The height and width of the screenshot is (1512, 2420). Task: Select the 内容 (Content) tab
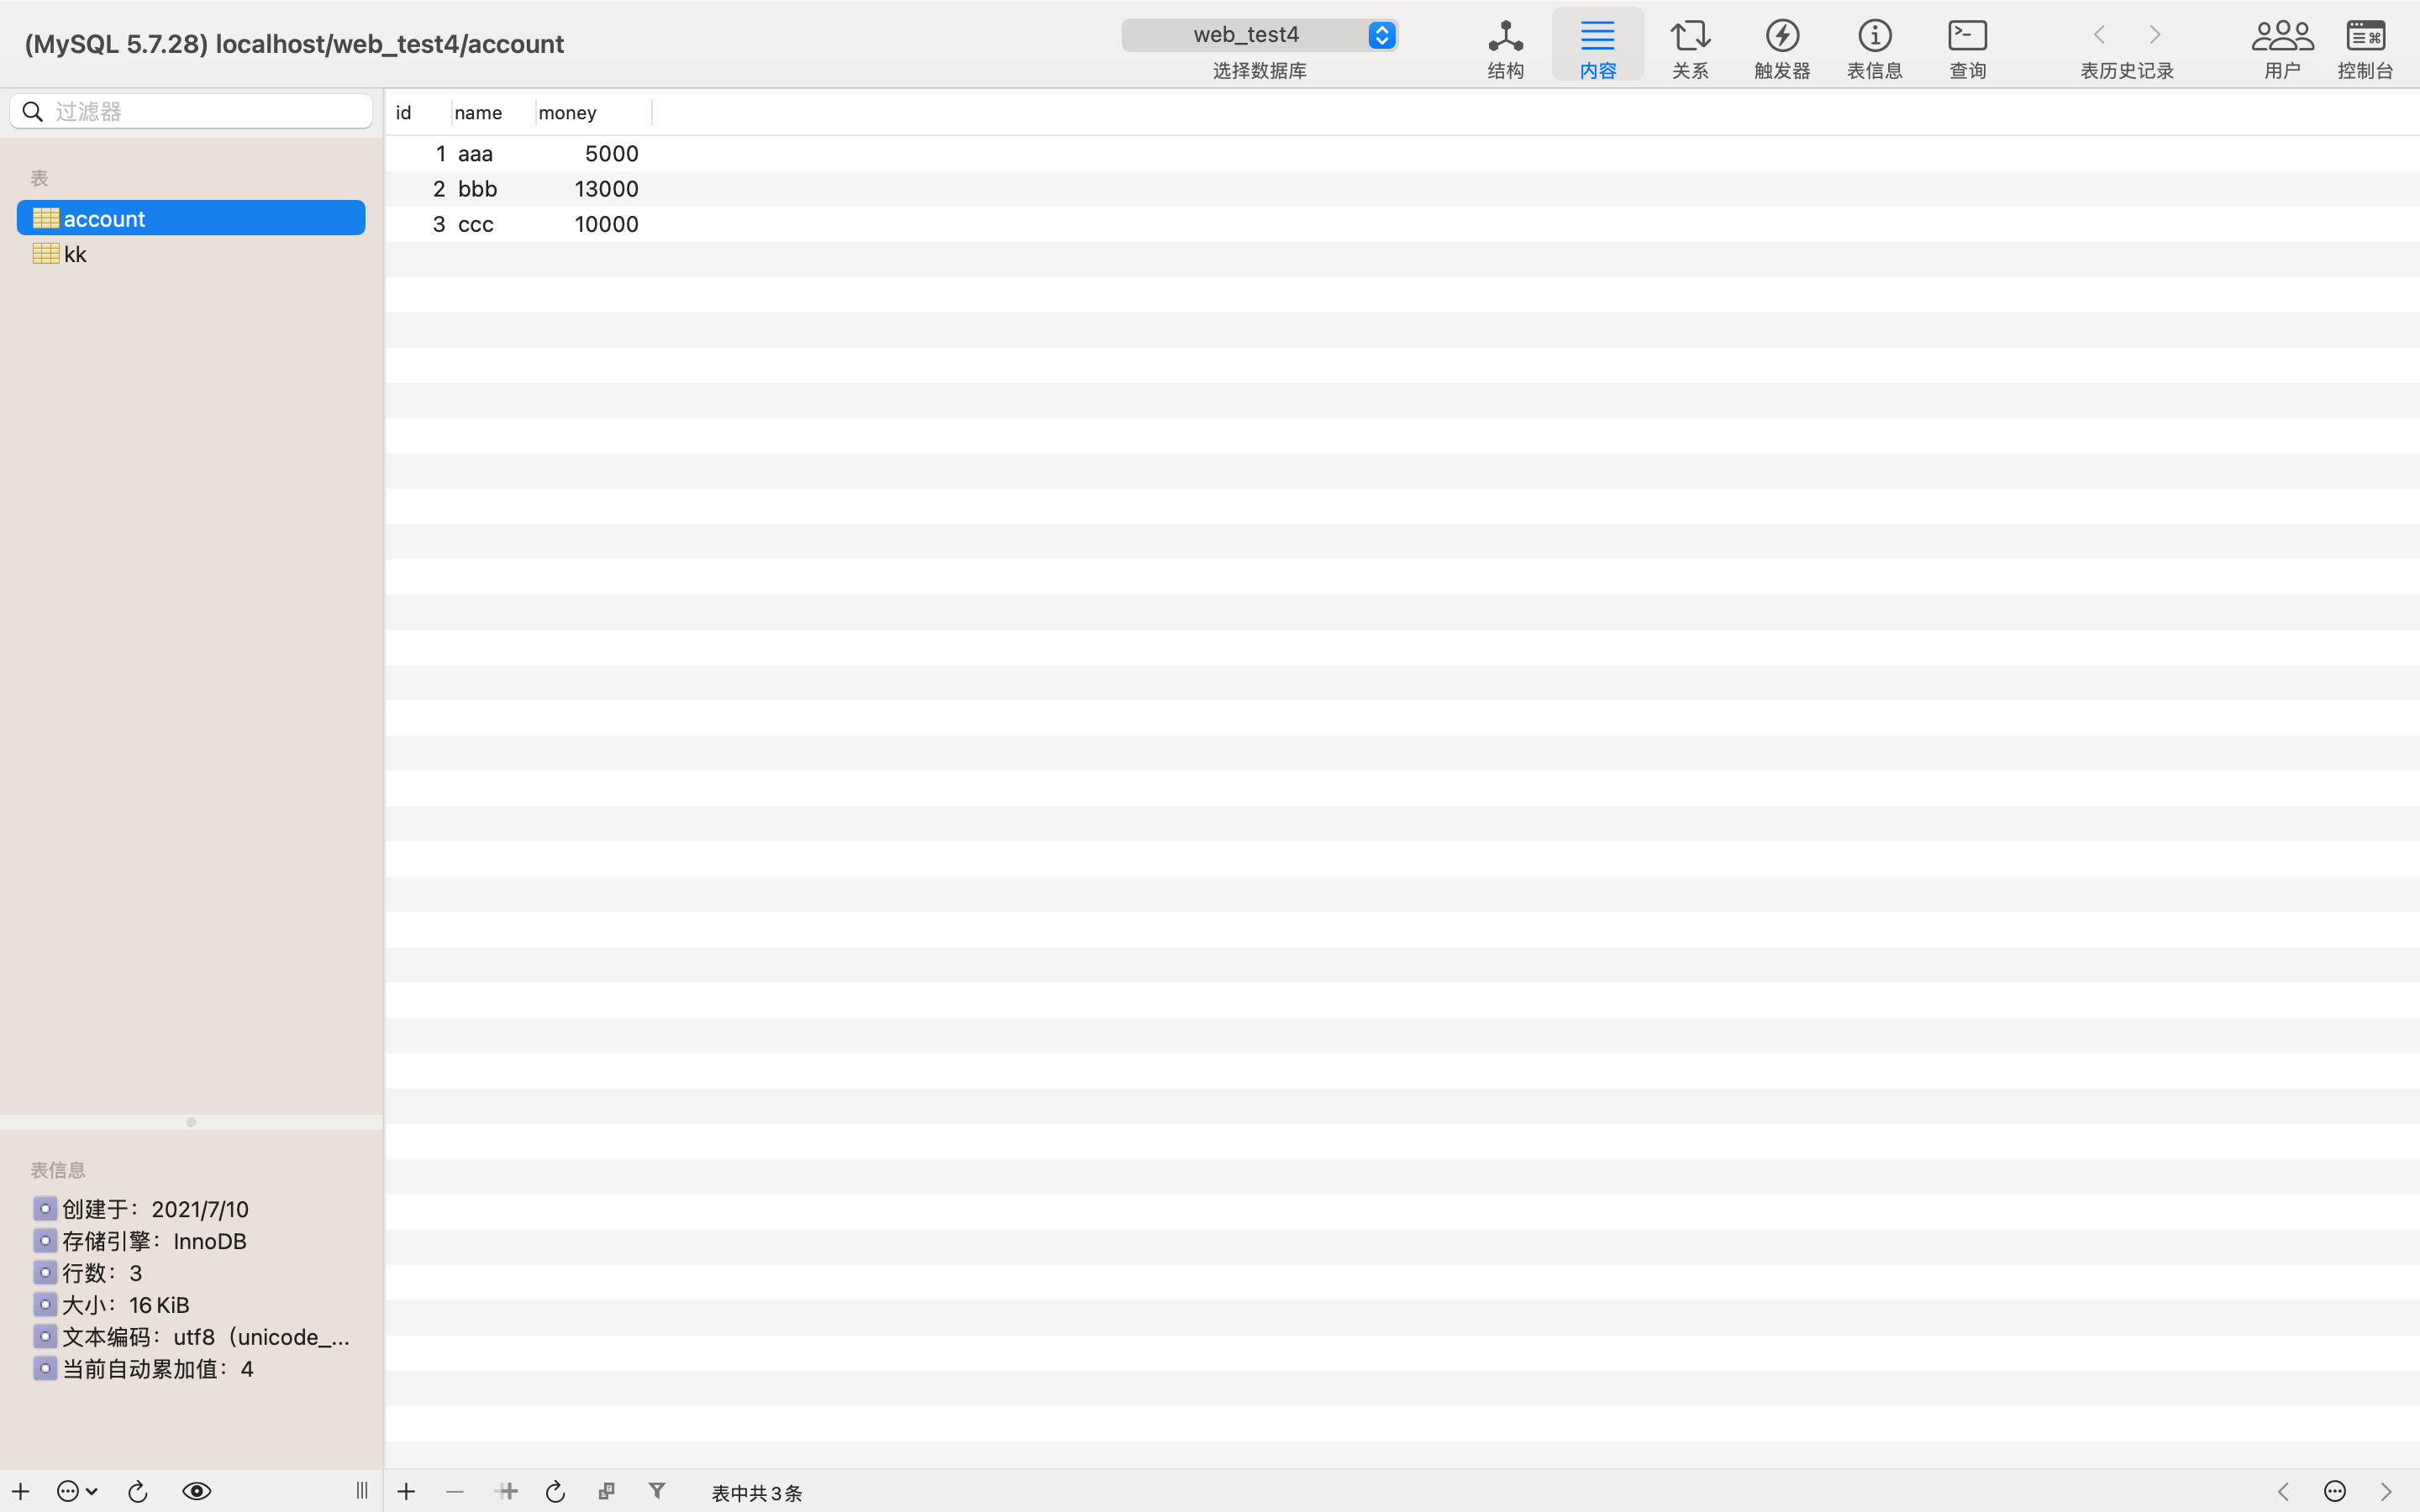[1597, 47]
